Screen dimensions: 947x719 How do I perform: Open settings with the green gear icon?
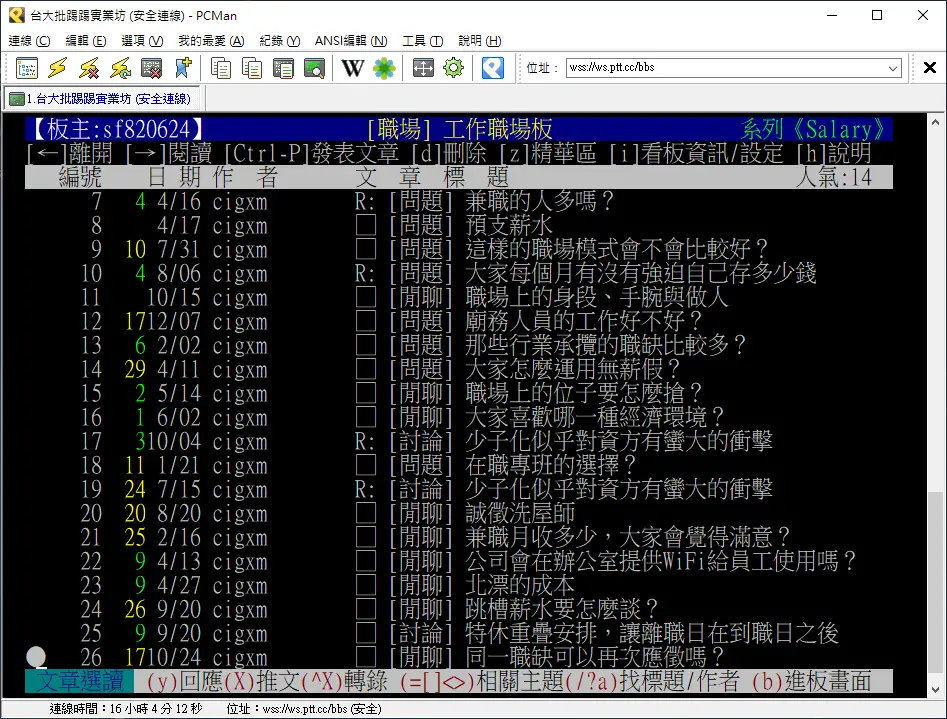(453, 68)
